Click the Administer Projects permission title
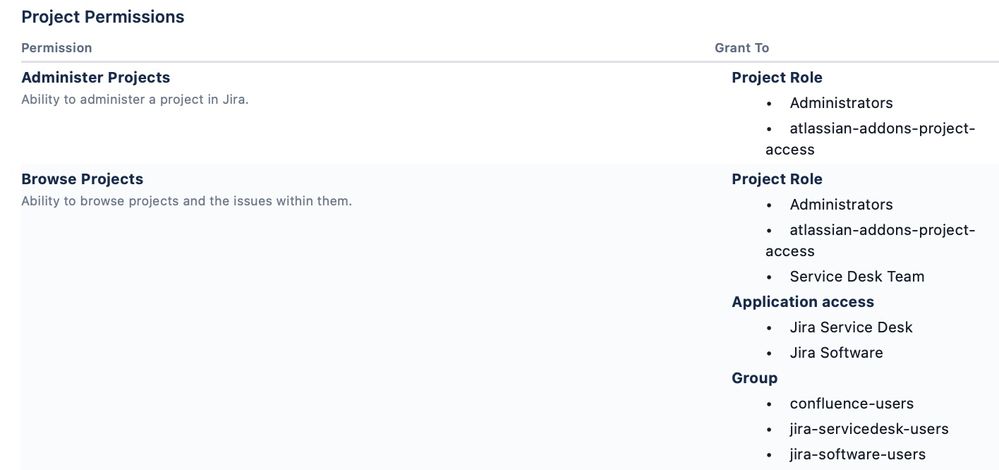Viewport: 999px width, 470px height. pos(96,78)
